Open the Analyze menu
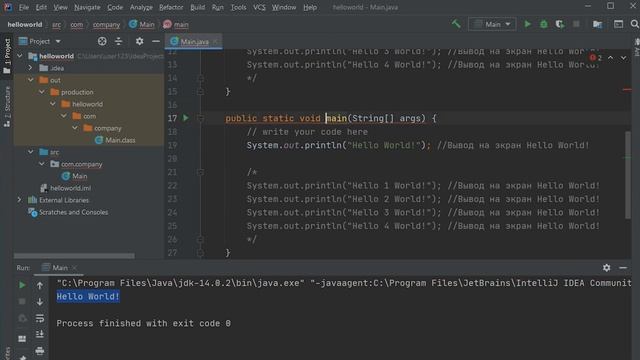The image size is (640, 360). (141, 7)
